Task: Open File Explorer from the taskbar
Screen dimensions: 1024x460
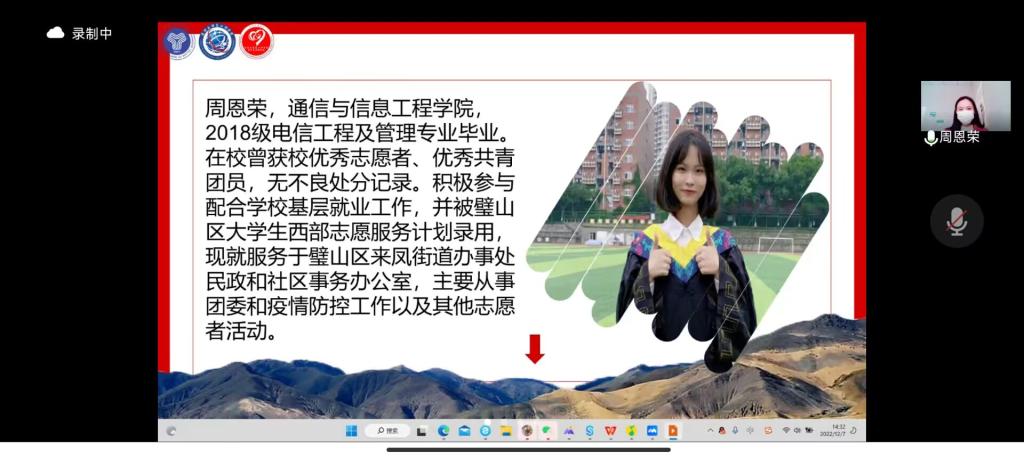Action: pyautogui.click(x=506, y=431)
